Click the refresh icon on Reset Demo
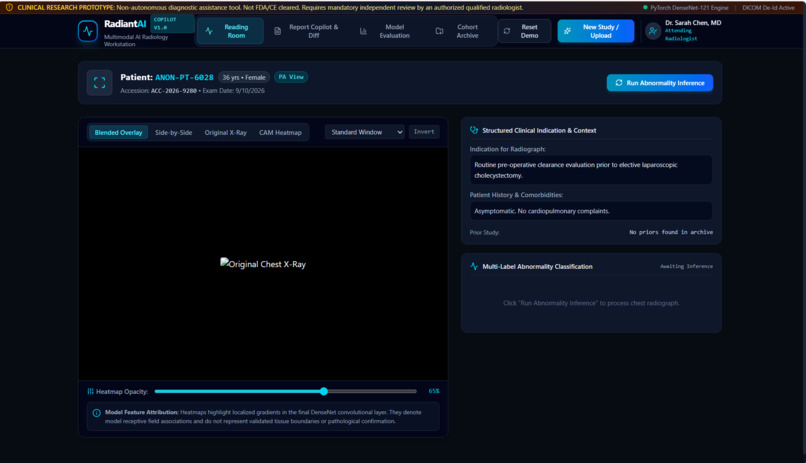 coord(507,31)
